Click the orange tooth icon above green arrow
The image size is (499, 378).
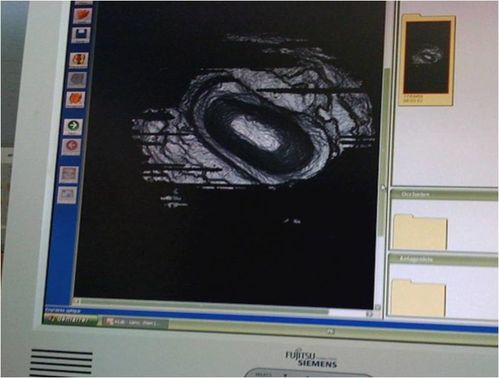(75, 100)
